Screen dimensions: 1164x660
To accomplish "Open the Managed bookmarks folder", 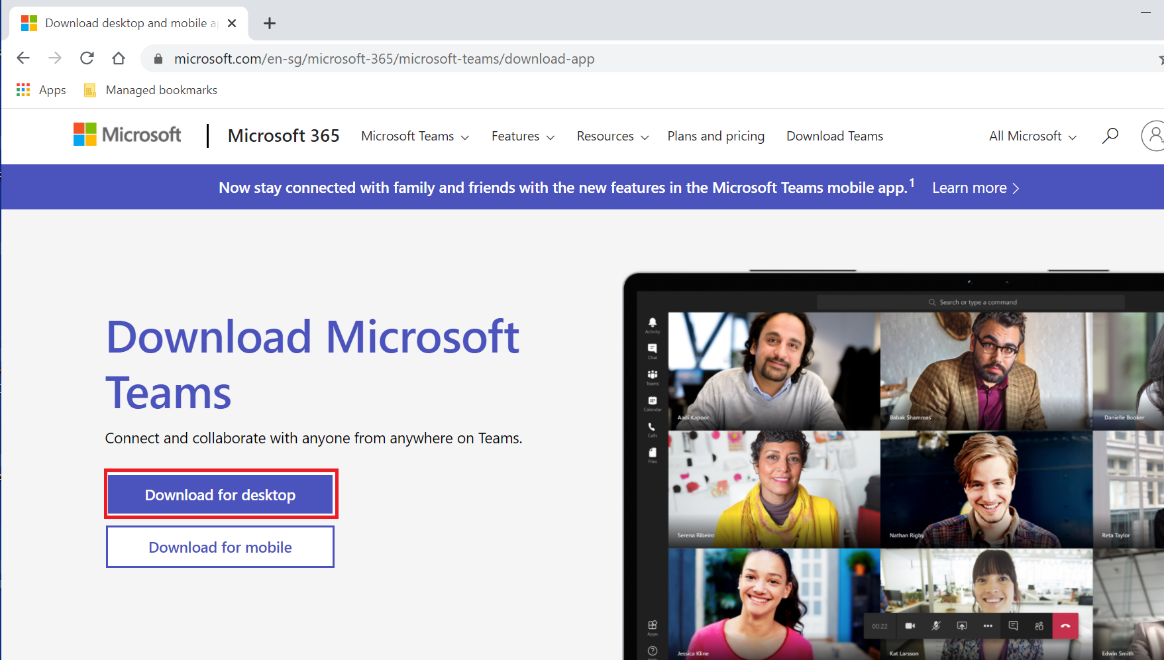I will click(x=151, y=90).
